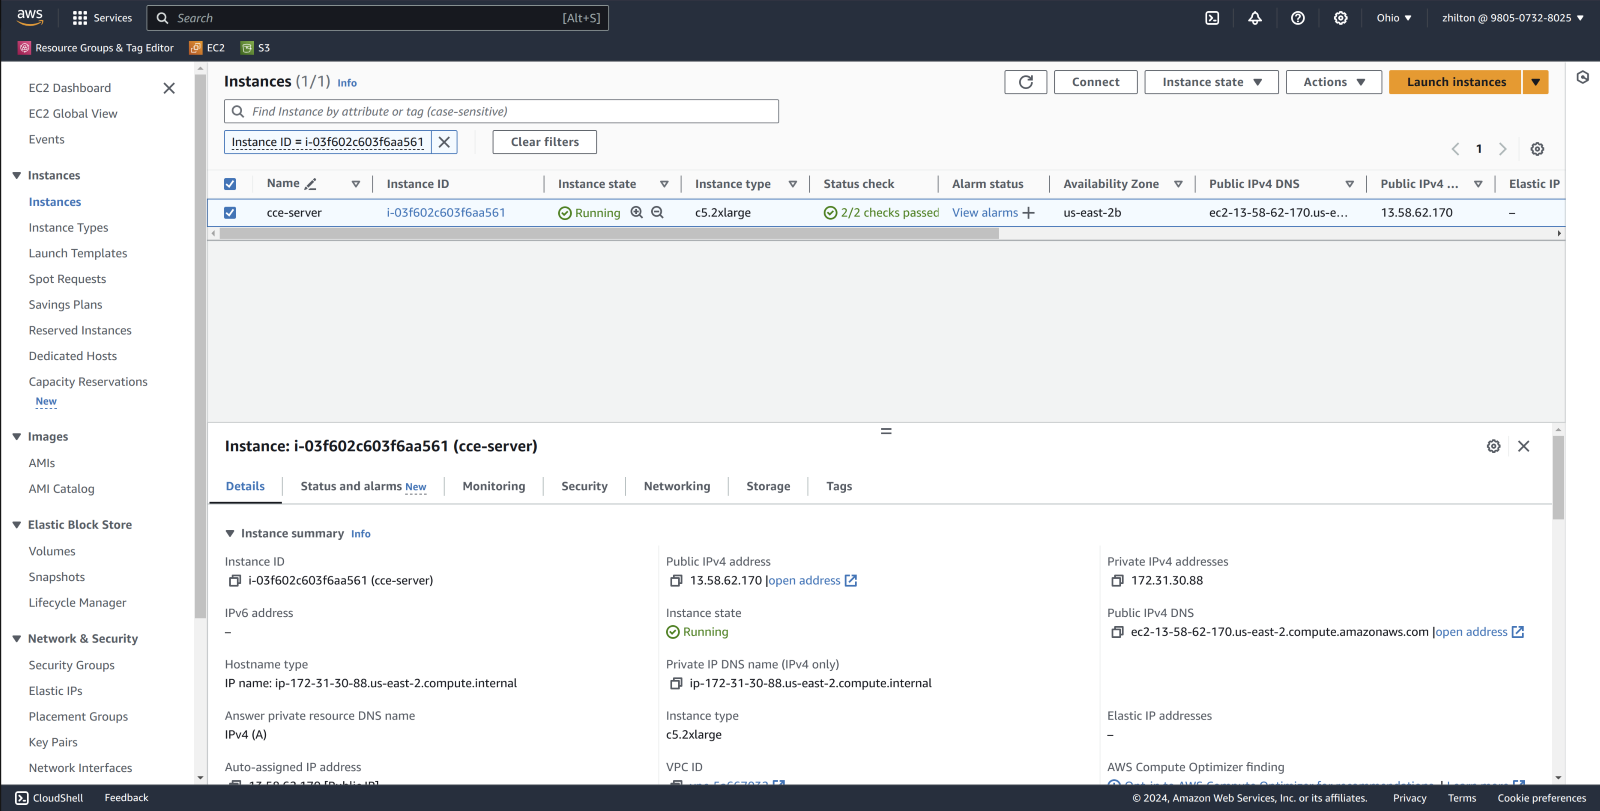Open the help question mark menu
Screen dimensions: 1600x811
tap(1298, 18)
